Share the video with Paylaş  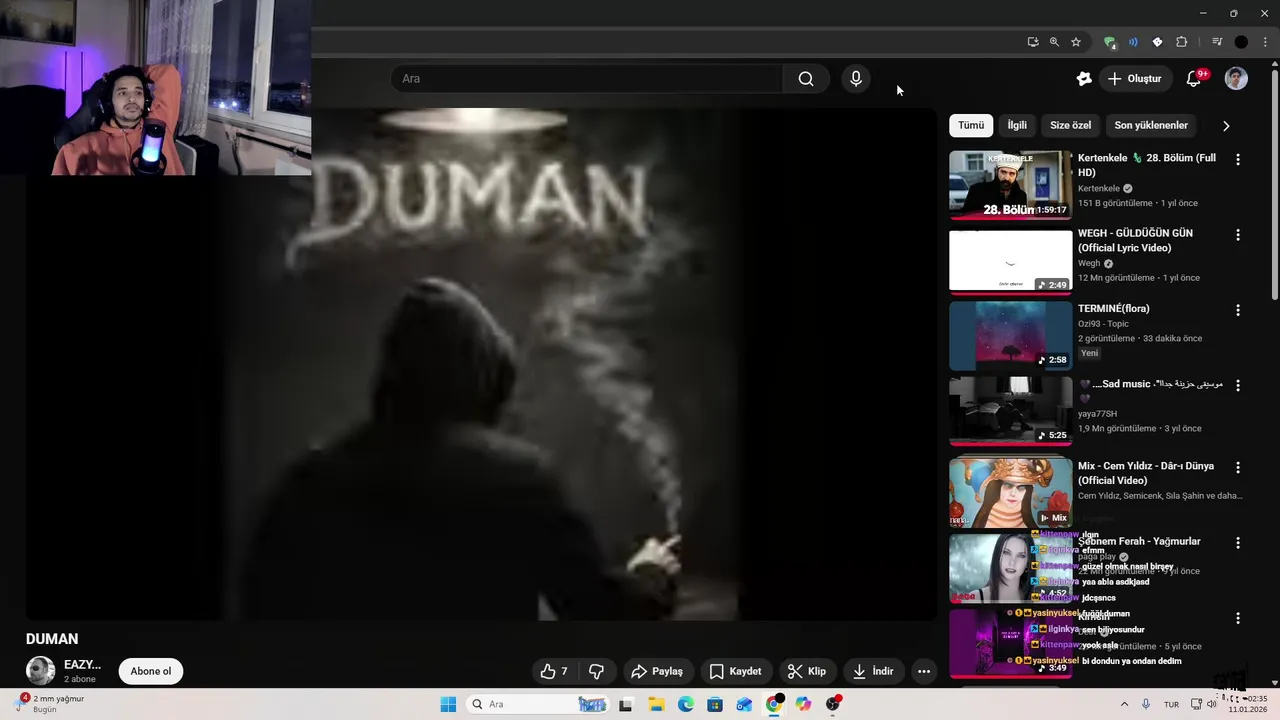coord(657,671)
